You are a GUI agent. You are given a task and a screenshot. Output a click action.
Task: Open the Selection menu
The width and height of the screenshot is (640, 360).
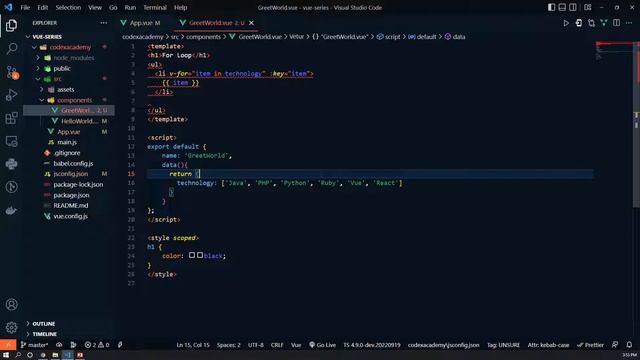(x=68, y=7)
